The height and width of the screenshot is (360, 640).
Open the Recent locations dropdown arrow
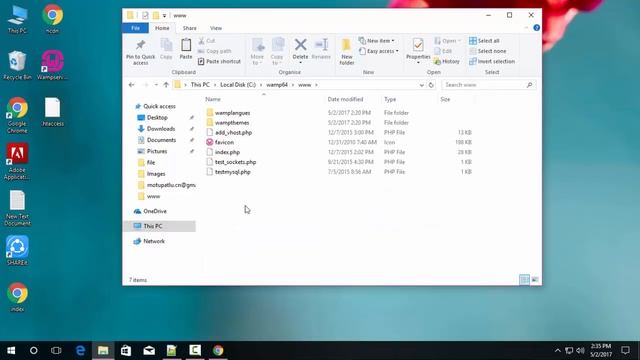156,85
